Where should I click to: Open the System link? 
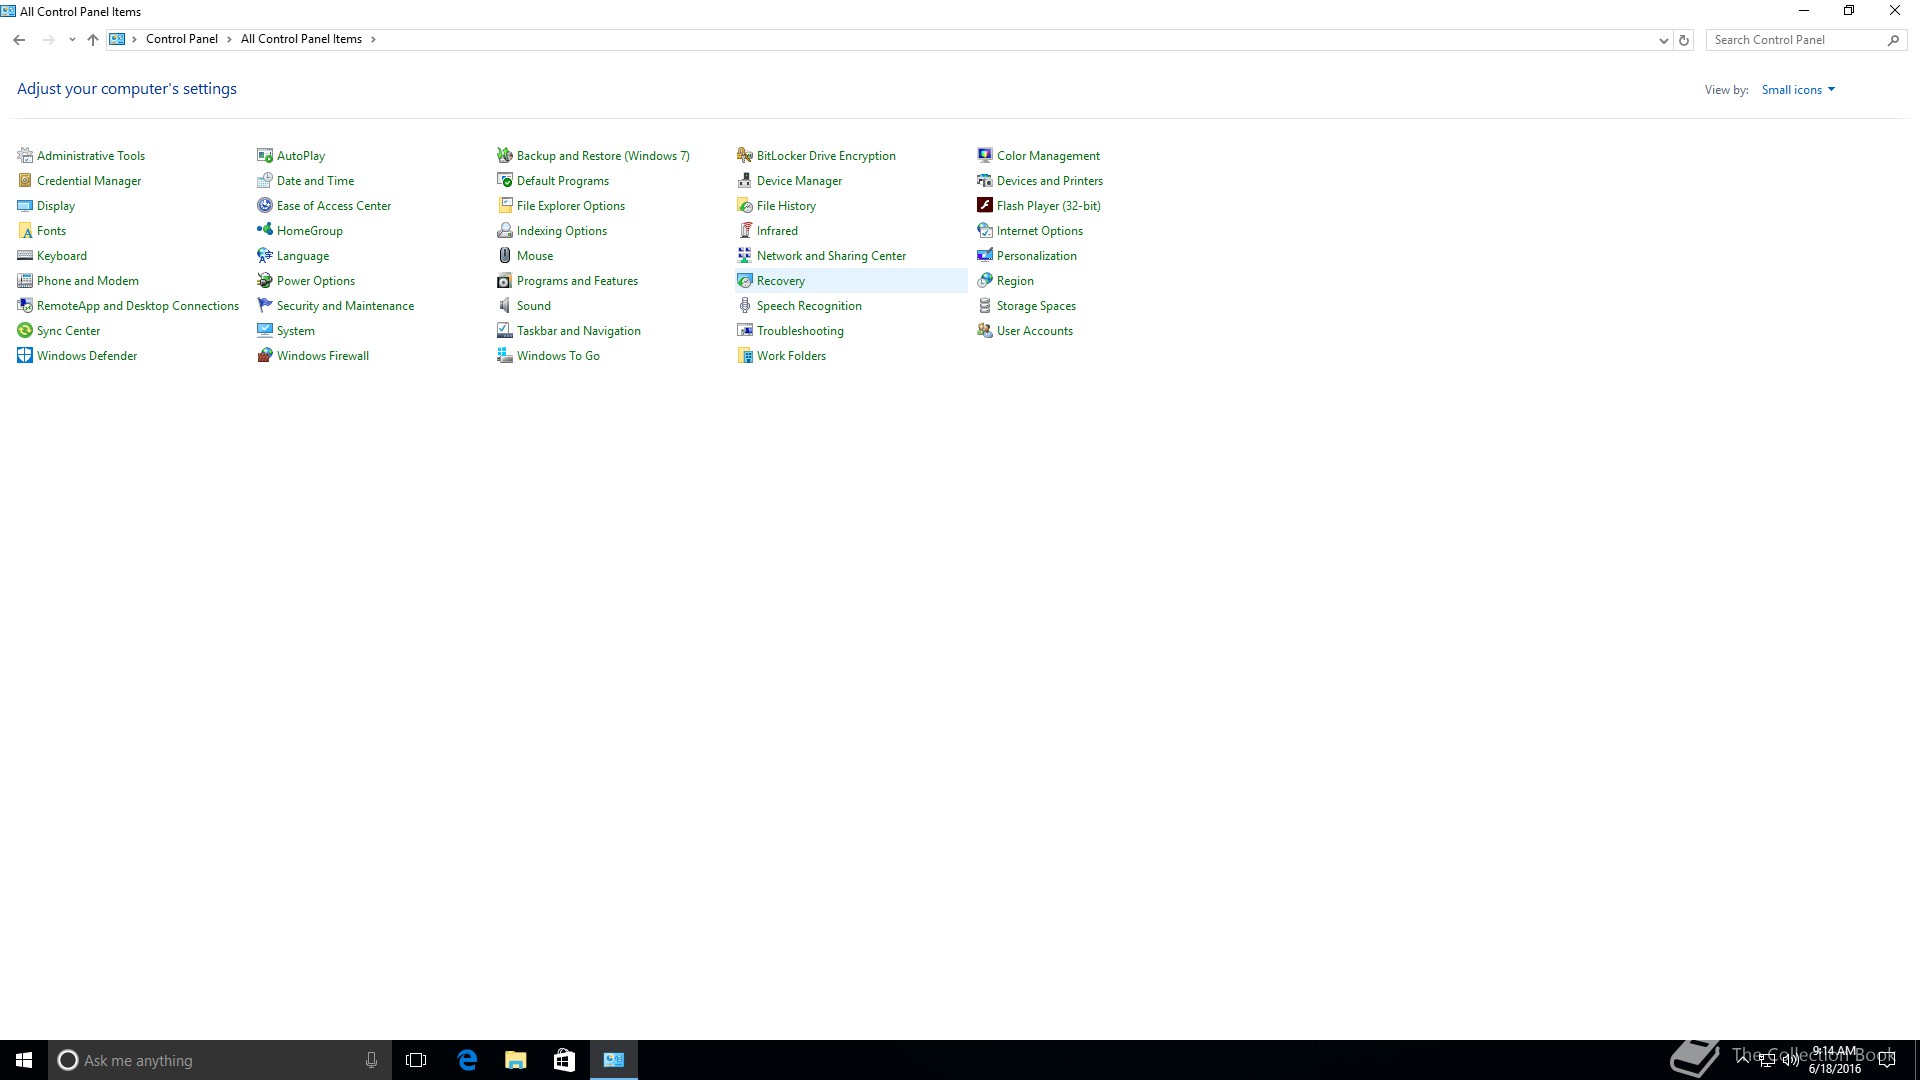pyautogui.click(x=296, y=331)
